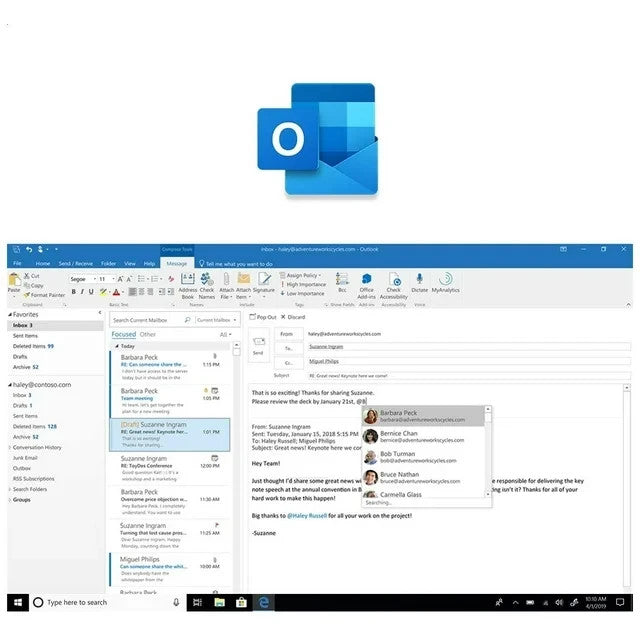
Task: Click the Signature icon
Action: tap(263, 282)
